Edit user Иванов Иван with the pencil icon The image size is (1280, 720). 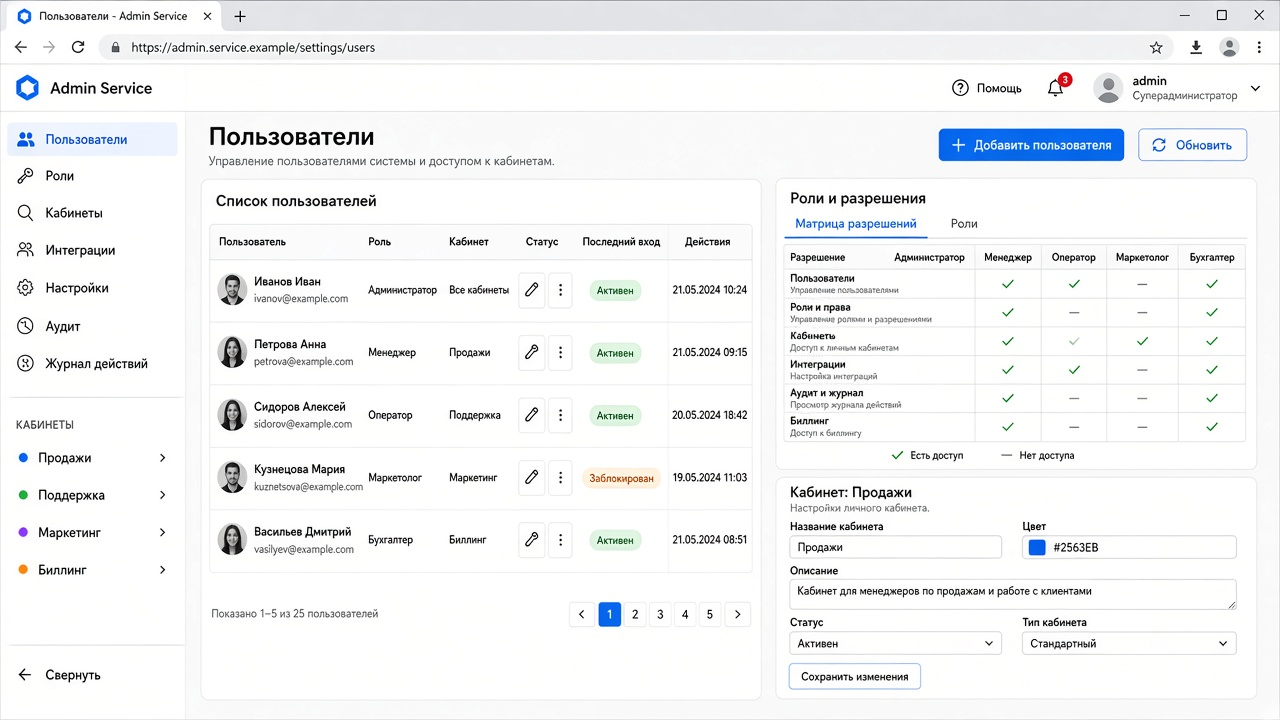532,290
